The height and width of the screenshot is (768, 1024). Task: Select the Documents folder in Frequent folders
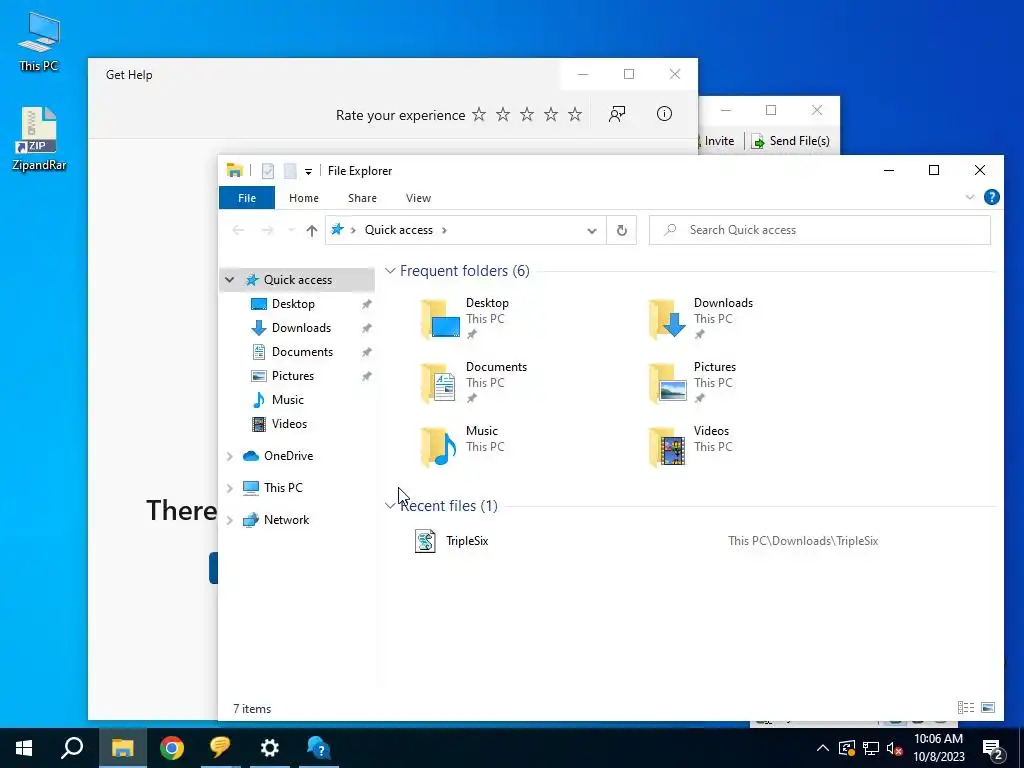coord(474,383)
